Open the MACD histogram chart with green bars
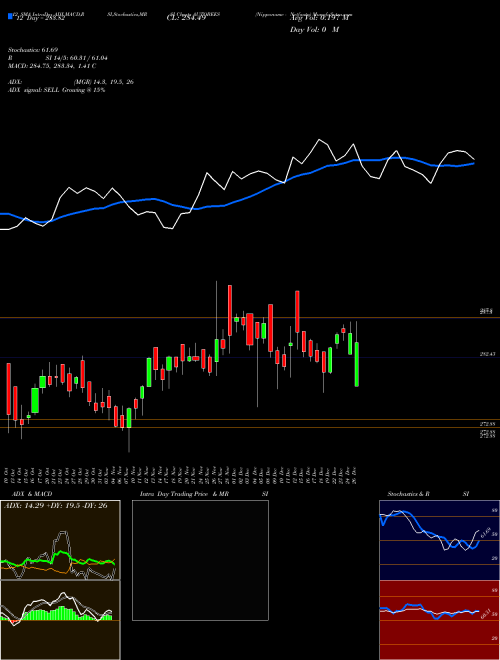Viewport: 500px width, 660px height. [60, 620]
